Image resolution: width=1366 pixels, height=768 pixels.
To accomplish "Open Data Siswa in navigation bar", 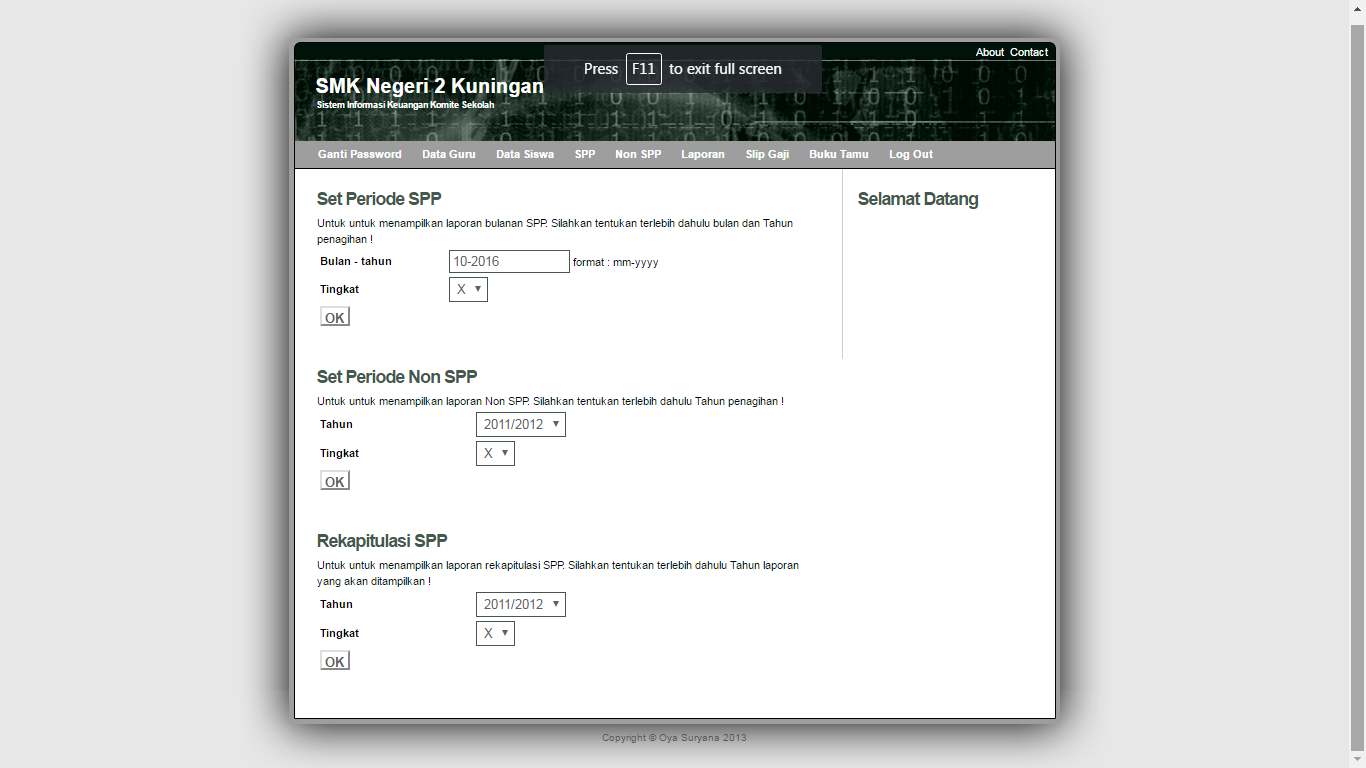I will click(524, 154).
